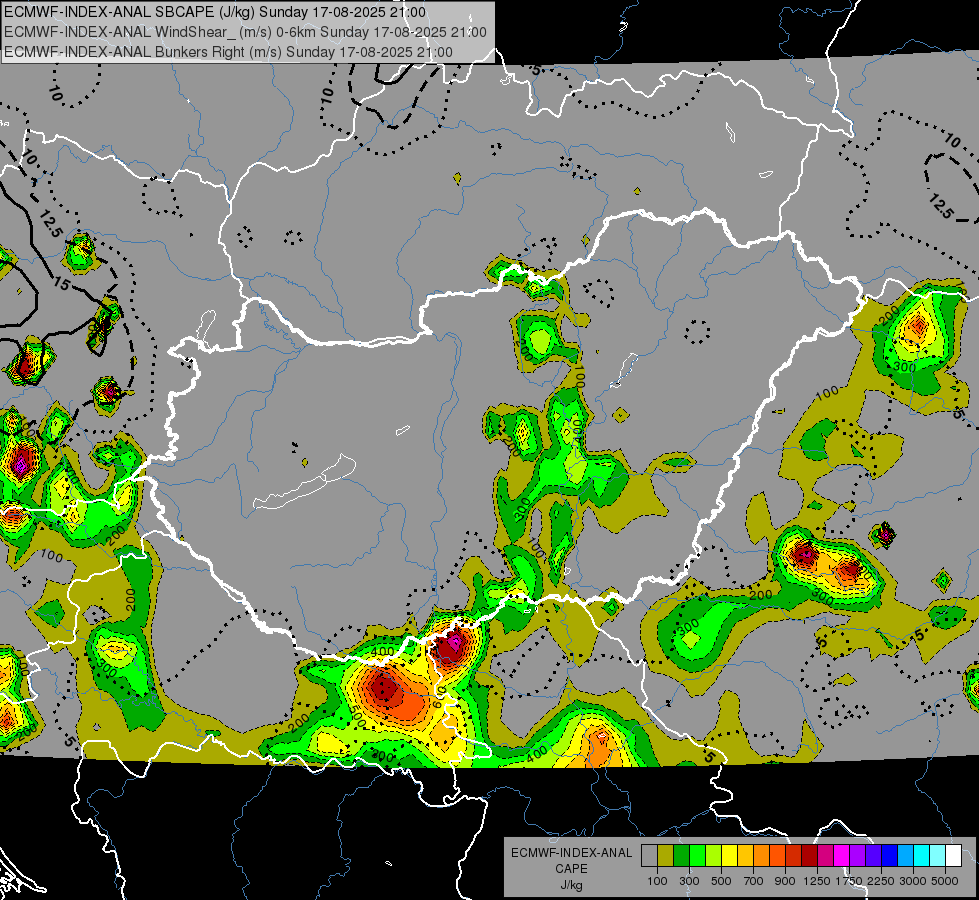Viewport: 979px width, 900px height.
Task: Click the legend tick value 5000
Action: pyautogui.click(x=945, y=881)
